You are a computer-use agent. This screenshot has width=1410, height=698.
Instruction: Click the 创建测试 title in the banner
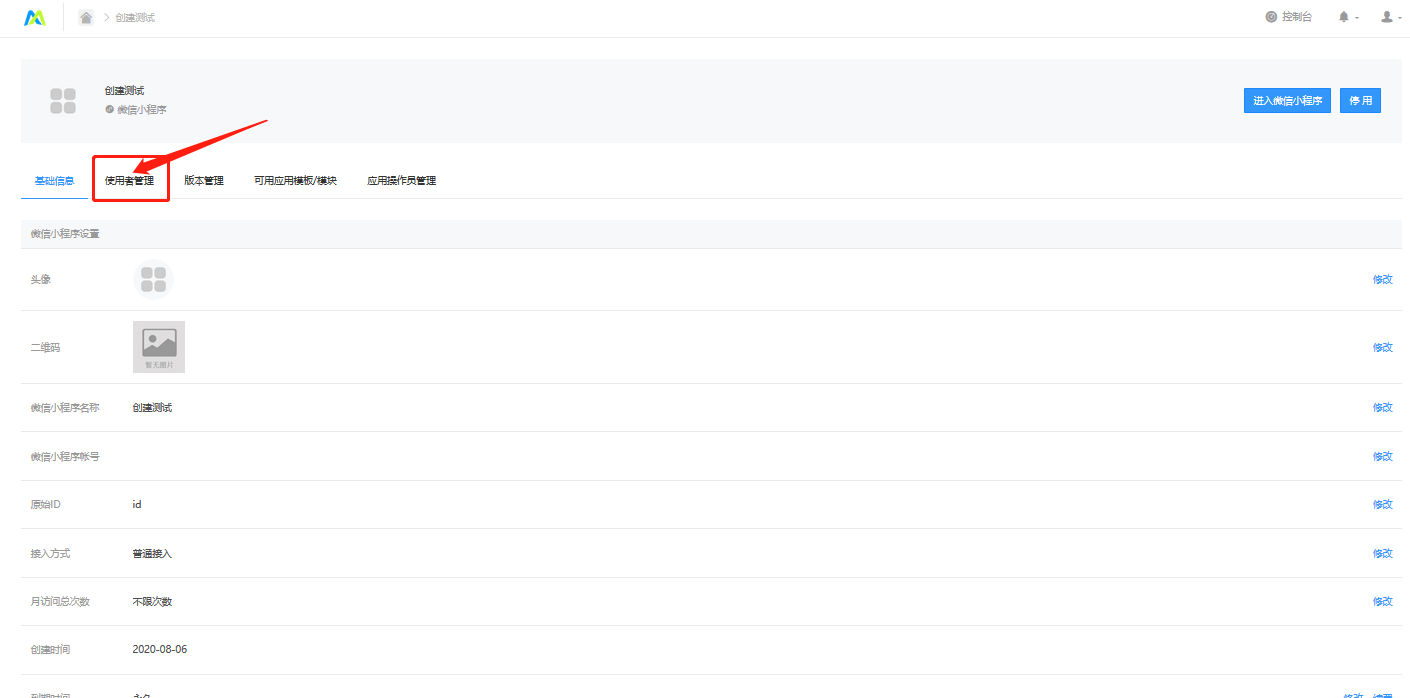click(x=124, y=91)
